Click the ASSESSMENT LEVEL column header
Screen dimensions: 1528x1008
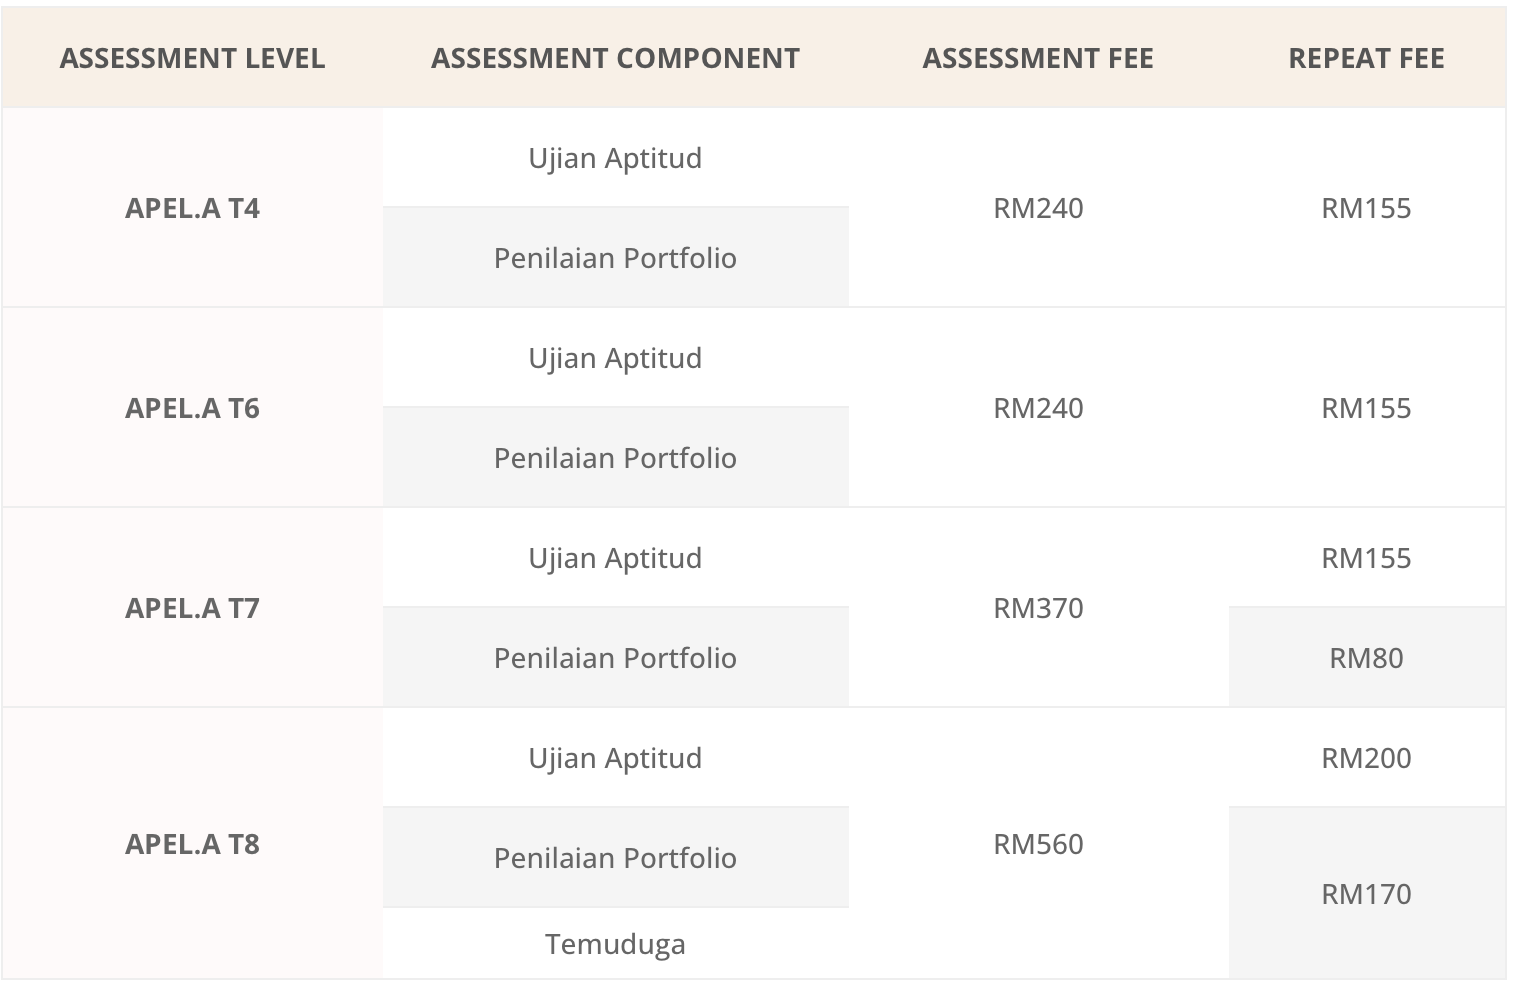tap(192, 59)
